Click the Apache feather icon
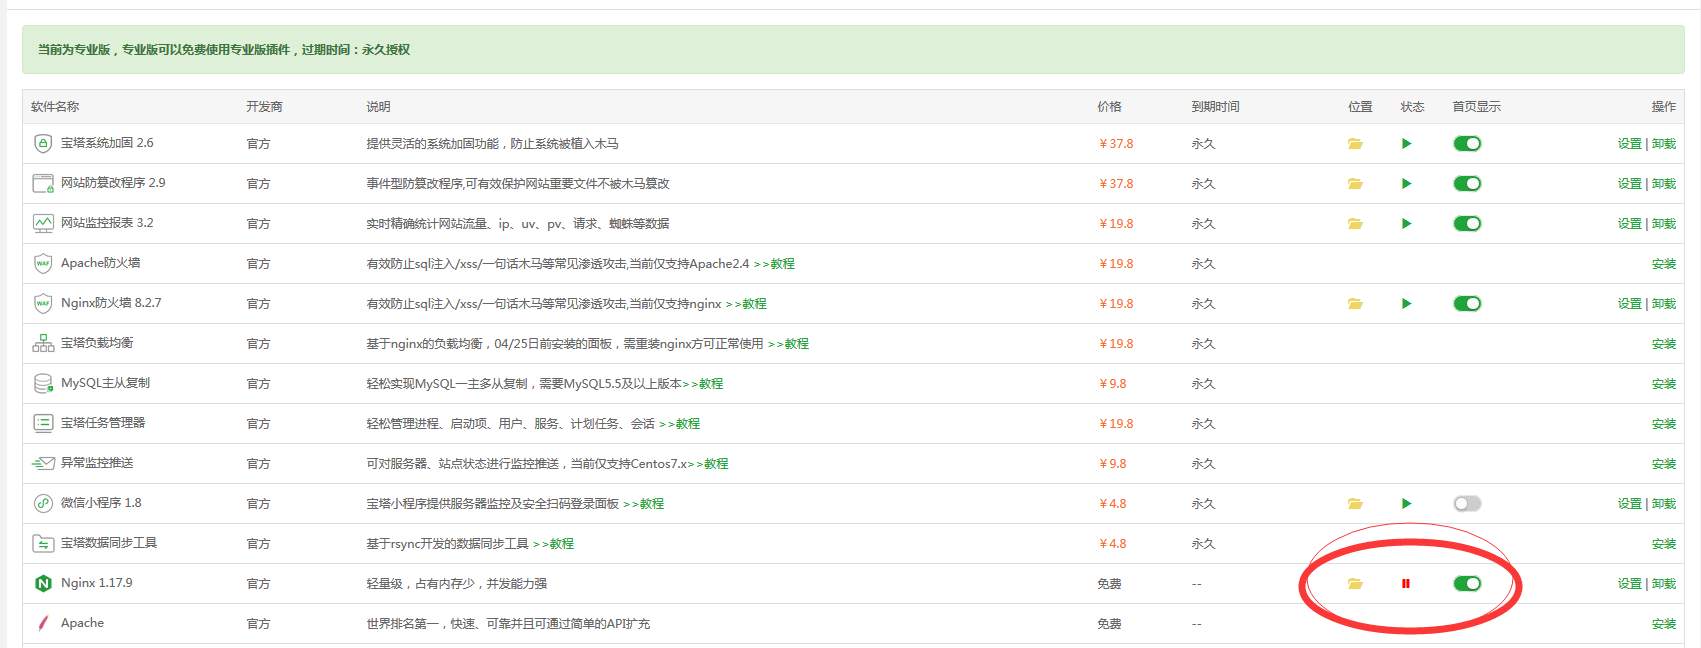The image size is (1701, 648). 43,623
